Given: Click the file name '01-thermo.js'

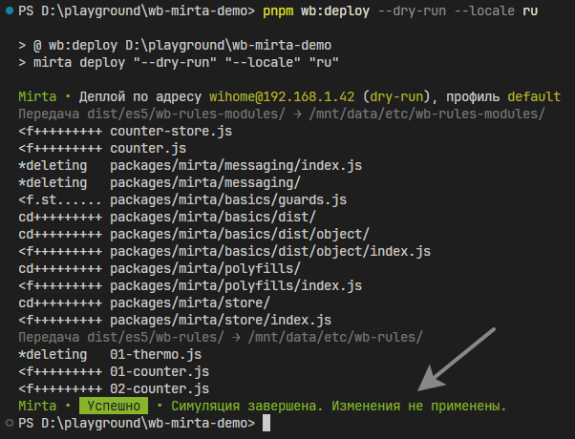Looking at the screenshot, I should click(156, 355).
